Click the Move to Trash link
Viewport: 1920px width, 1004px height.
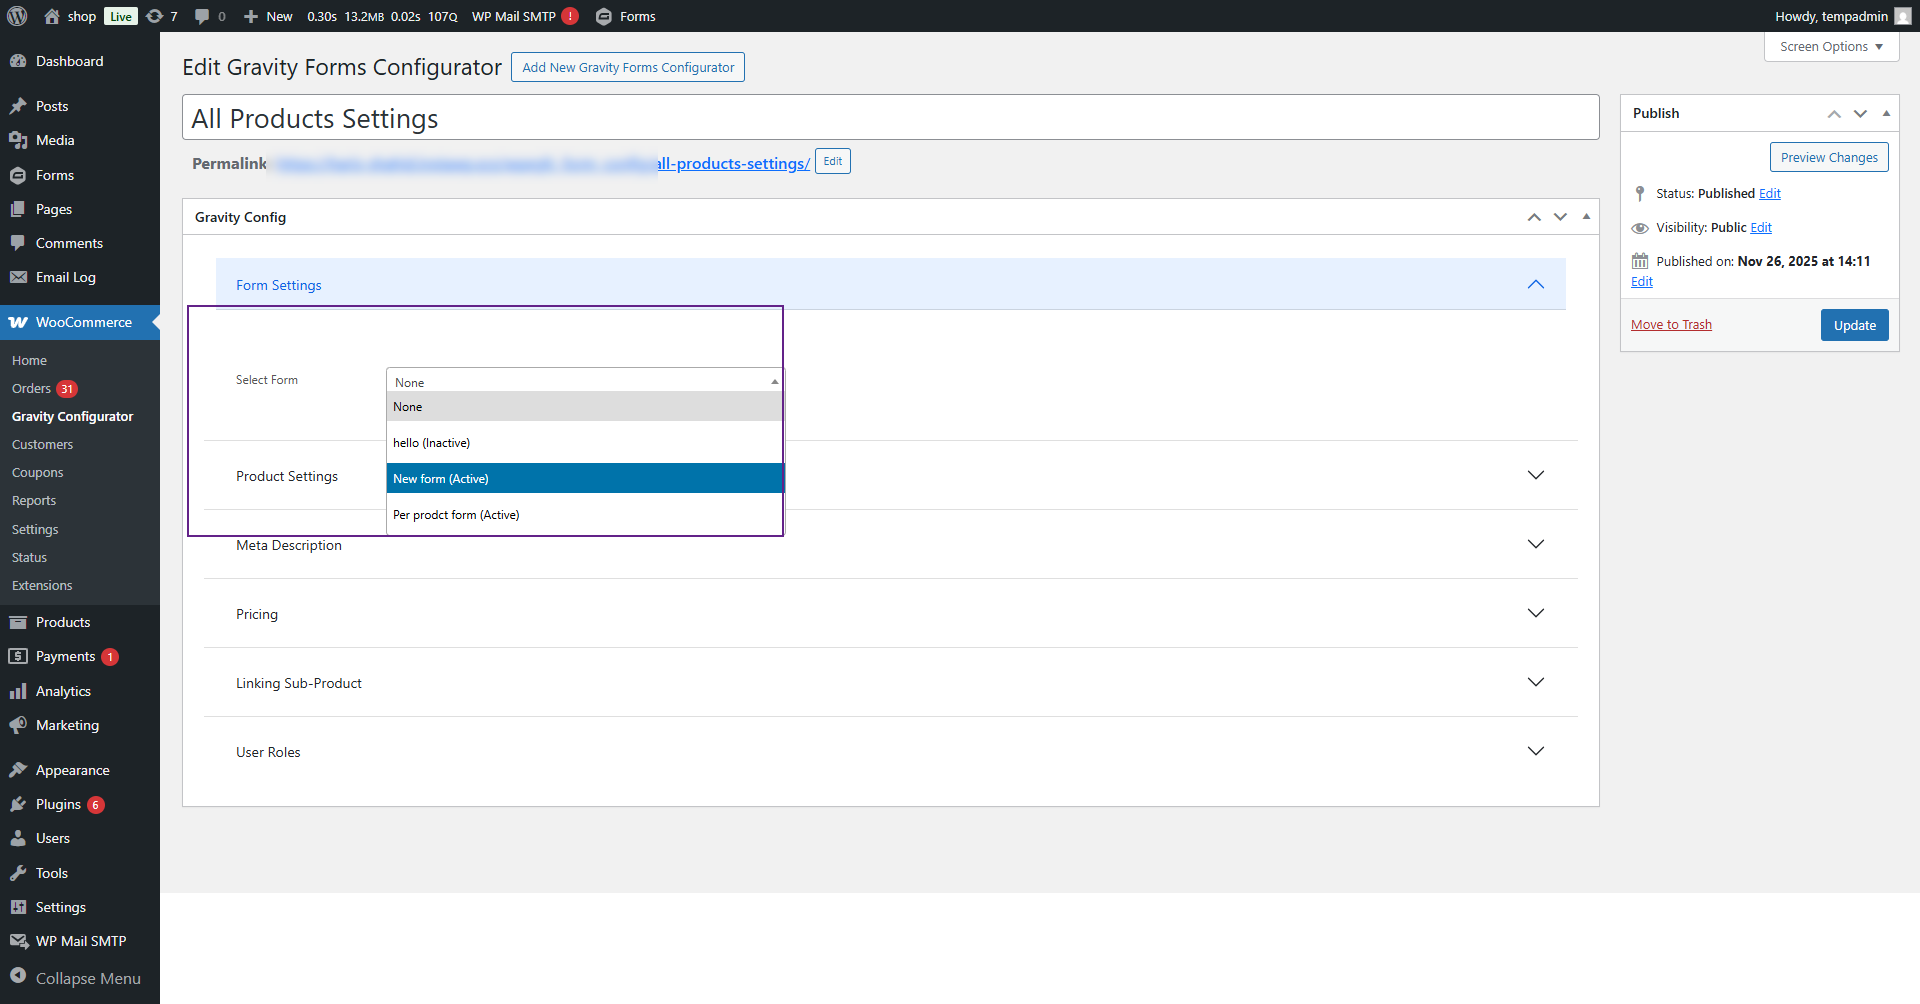(1671, 325)
